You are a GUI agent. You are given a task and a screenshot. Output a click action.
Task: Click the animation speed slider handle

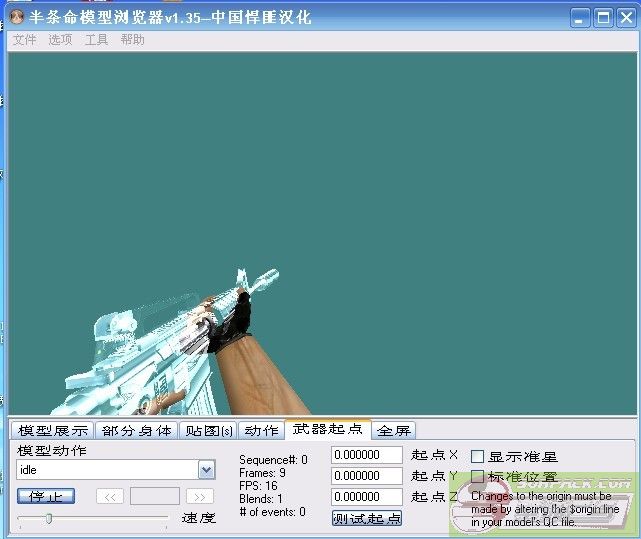coord(48,518)
